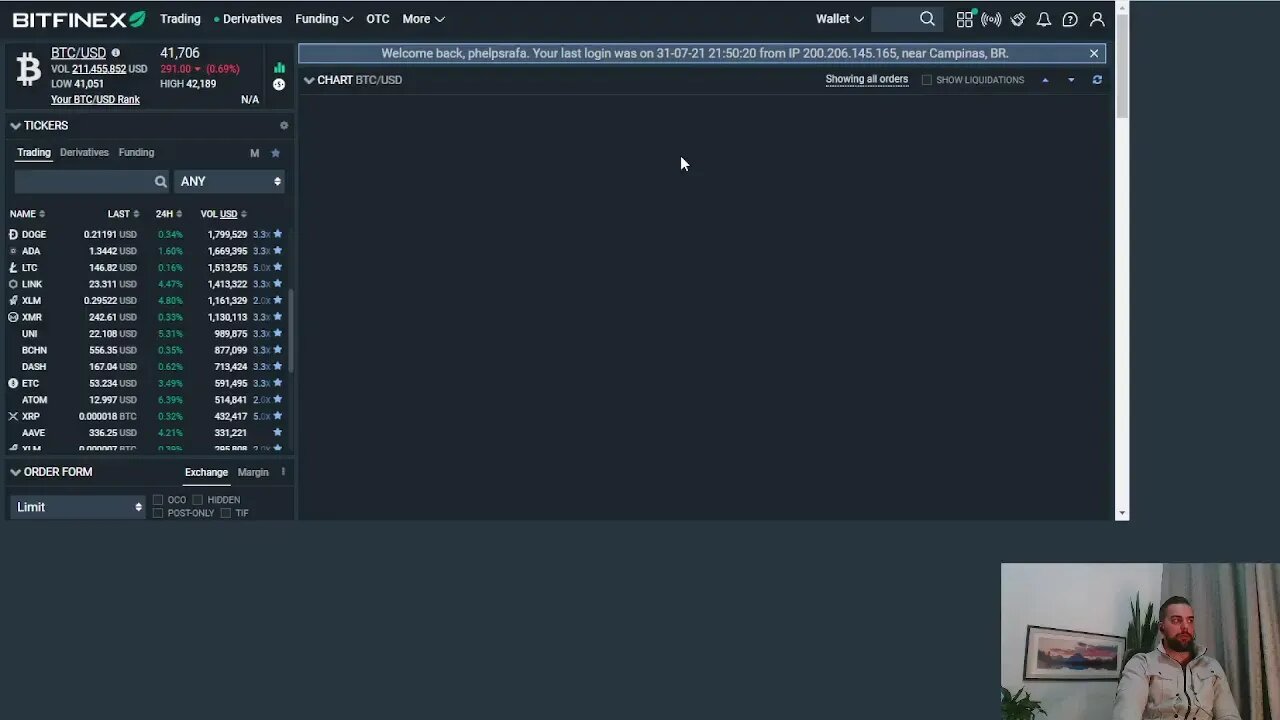Collapse the Chart BTC/USD panel
Viewport: 1280px width, 720px height.
pyautogui.click(x=309, y=80)
